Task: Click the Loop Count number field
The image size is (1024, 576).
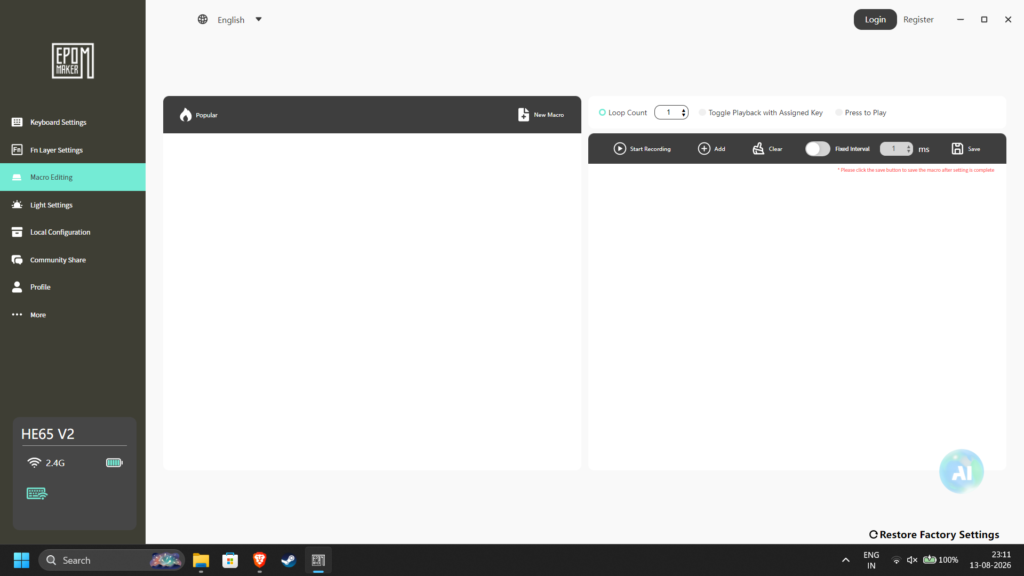Action: [x=668, y=112]
